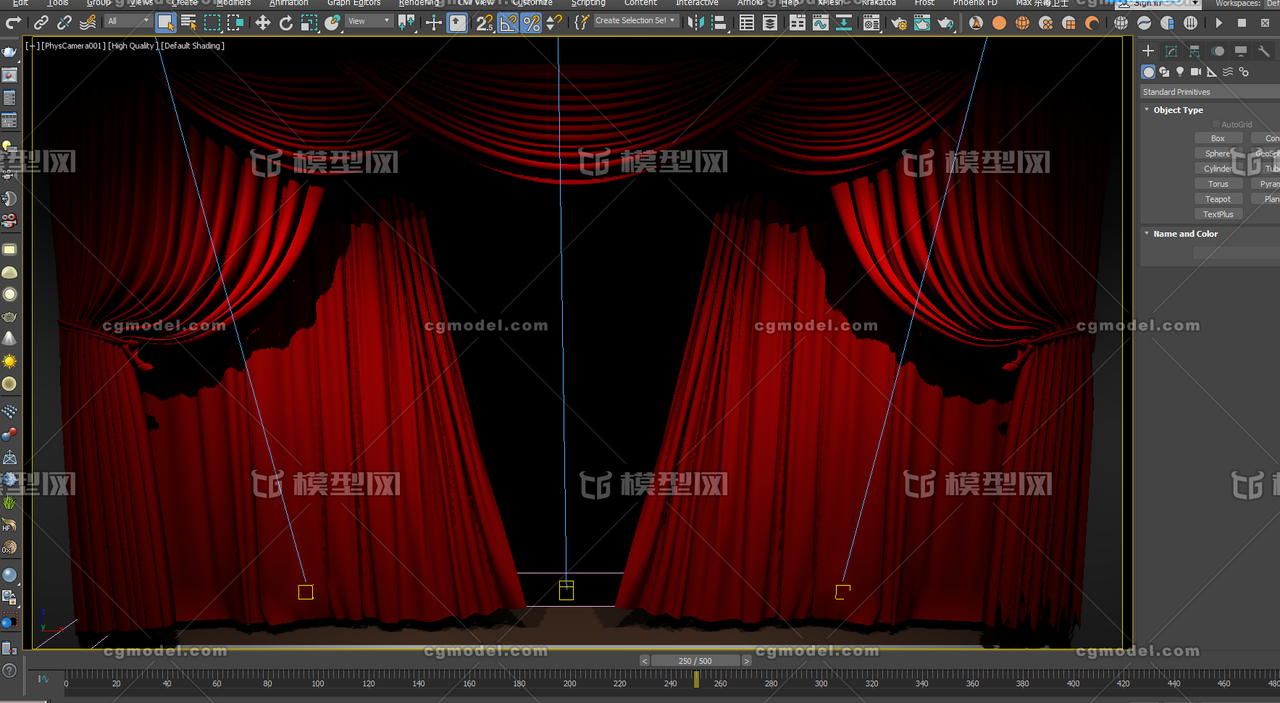Open the Schematic View icon

(845, 22)
